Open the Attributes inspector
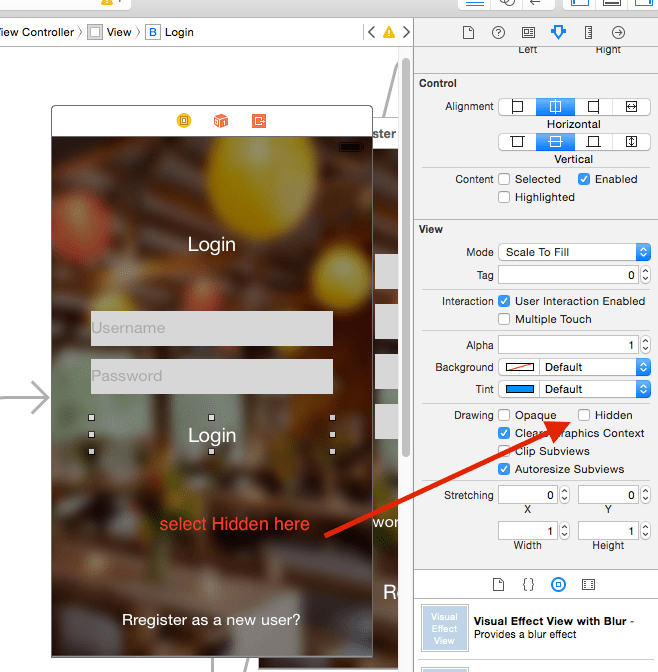Image resolution: width=658 pixels, height=672 pixels. [558, 32]
